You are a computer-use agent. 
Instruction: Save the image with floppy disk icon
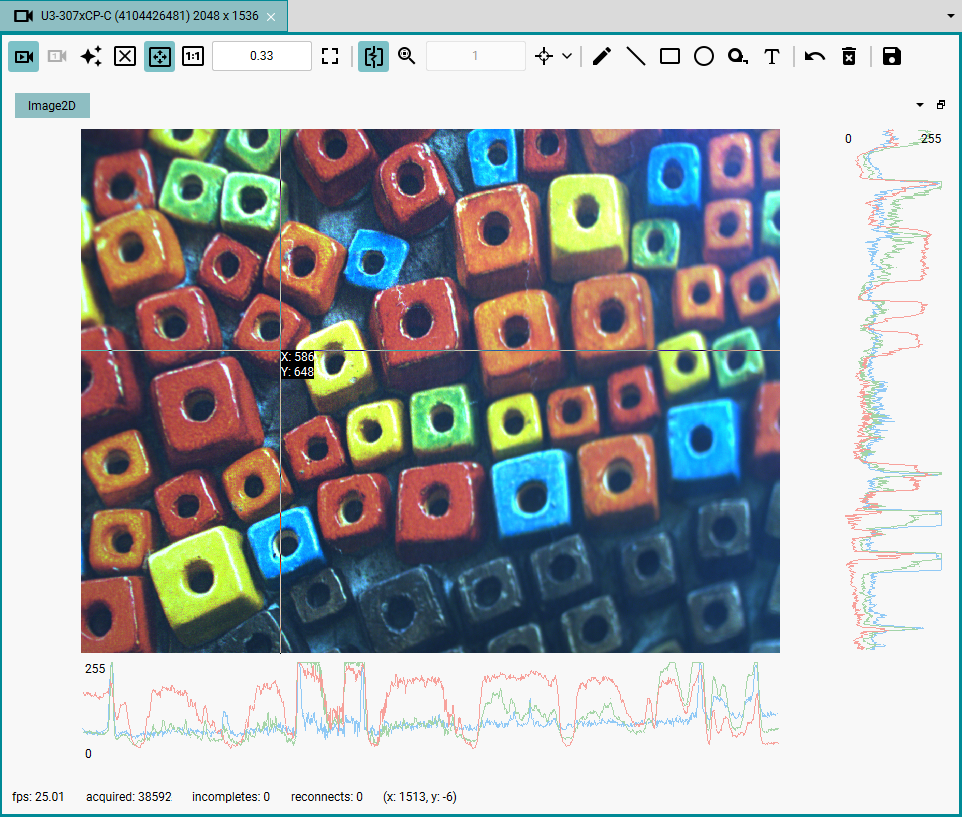[891, 56]
